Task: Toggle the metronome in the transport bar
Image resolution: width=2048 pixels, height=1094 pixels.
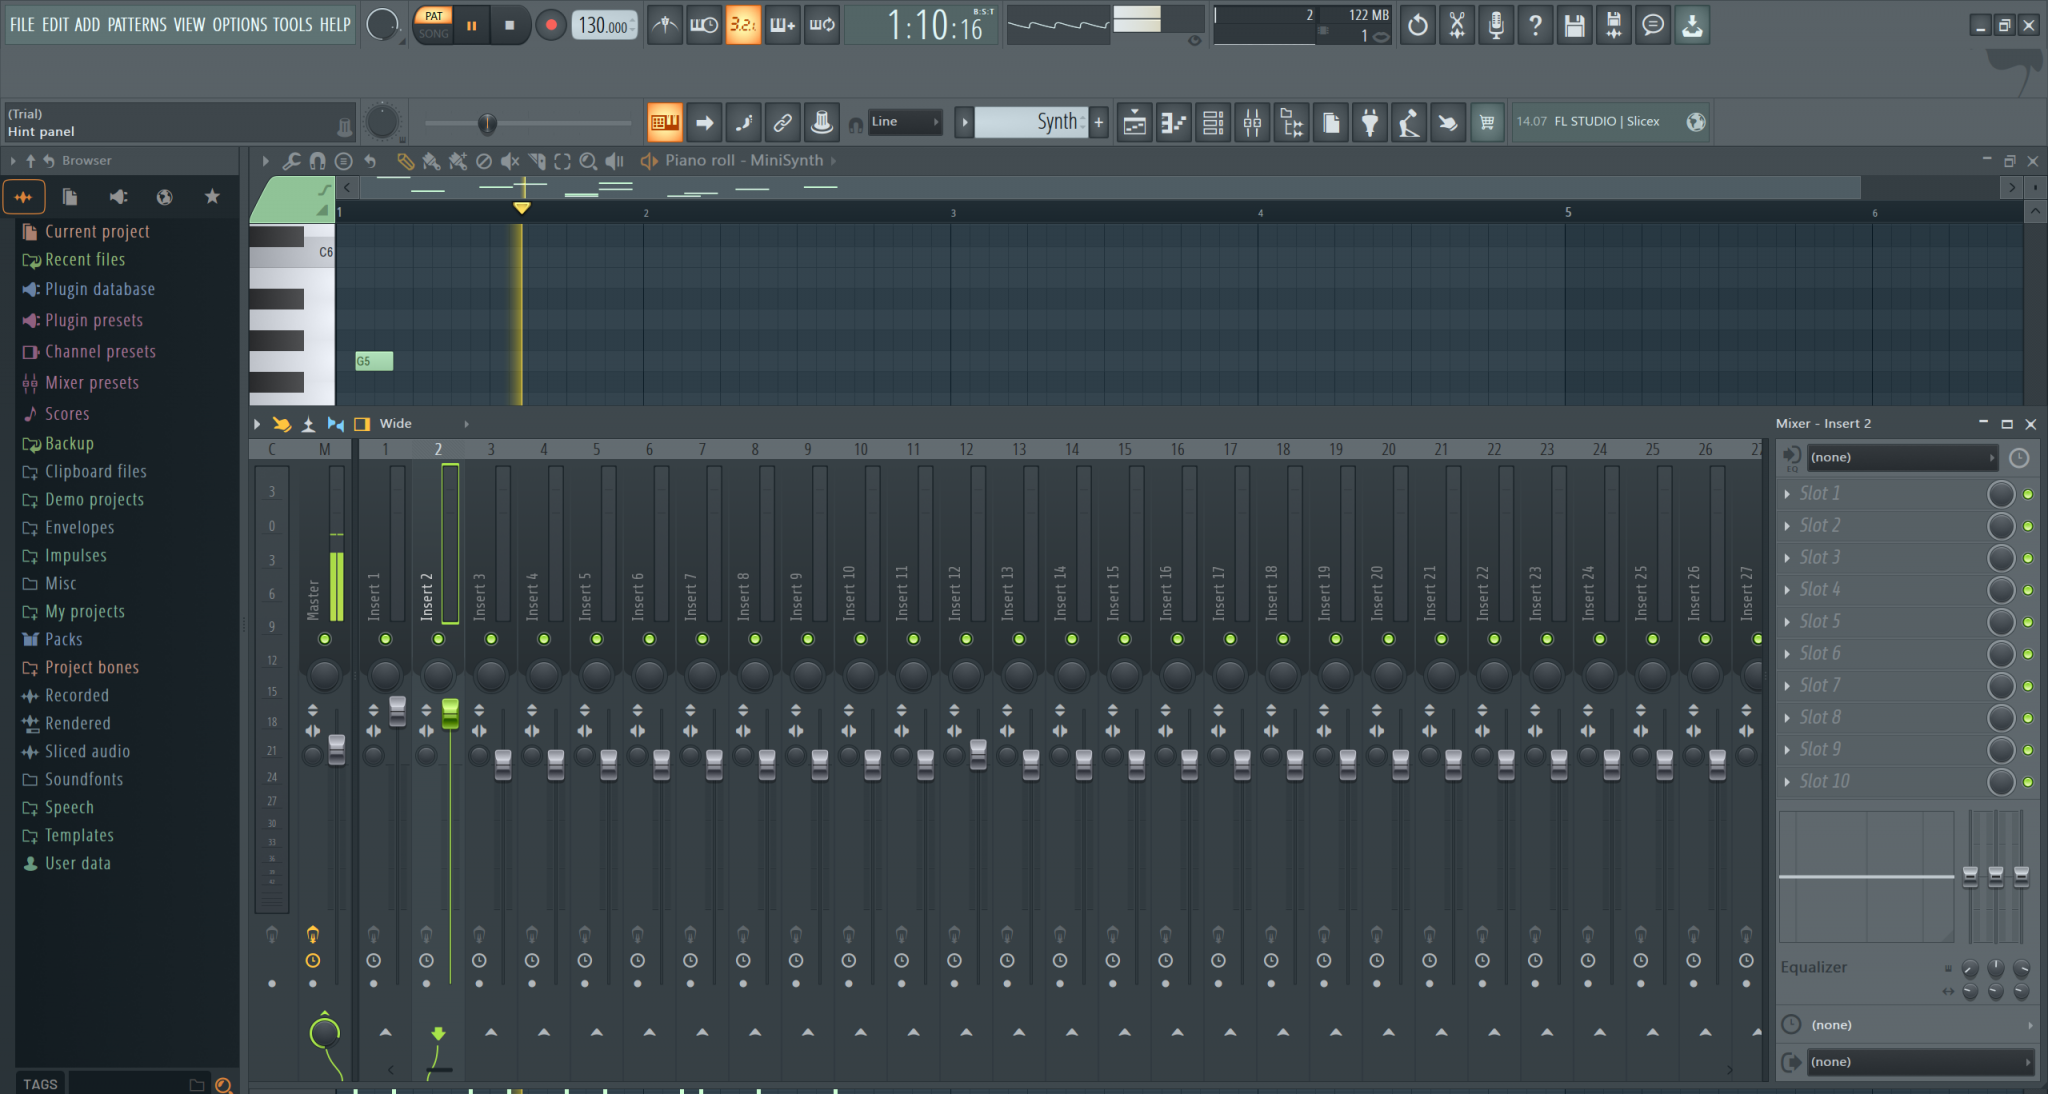Action: coord(663,25)
